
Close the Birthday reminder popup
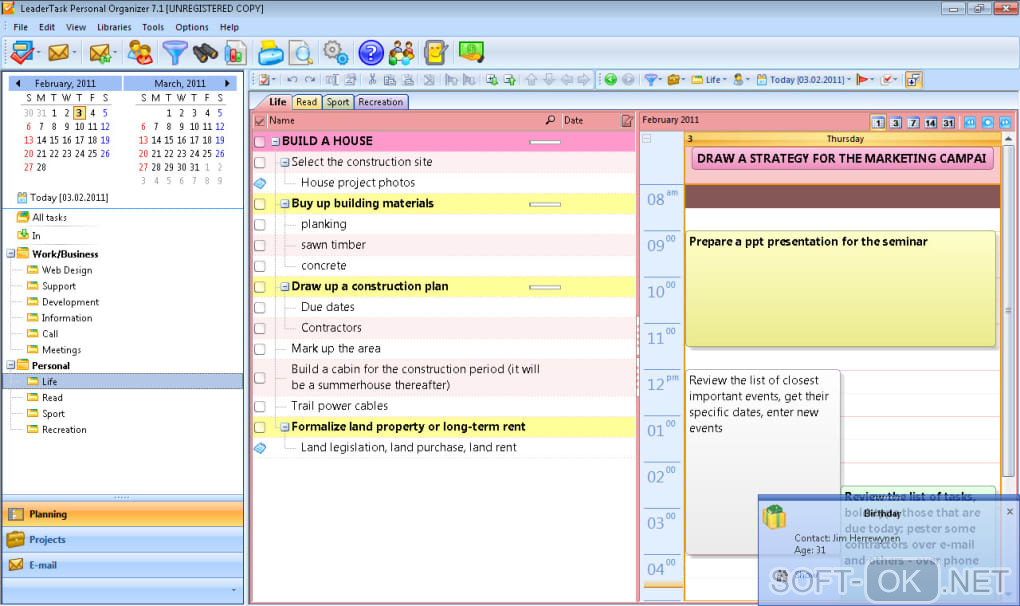point(1010,512)
